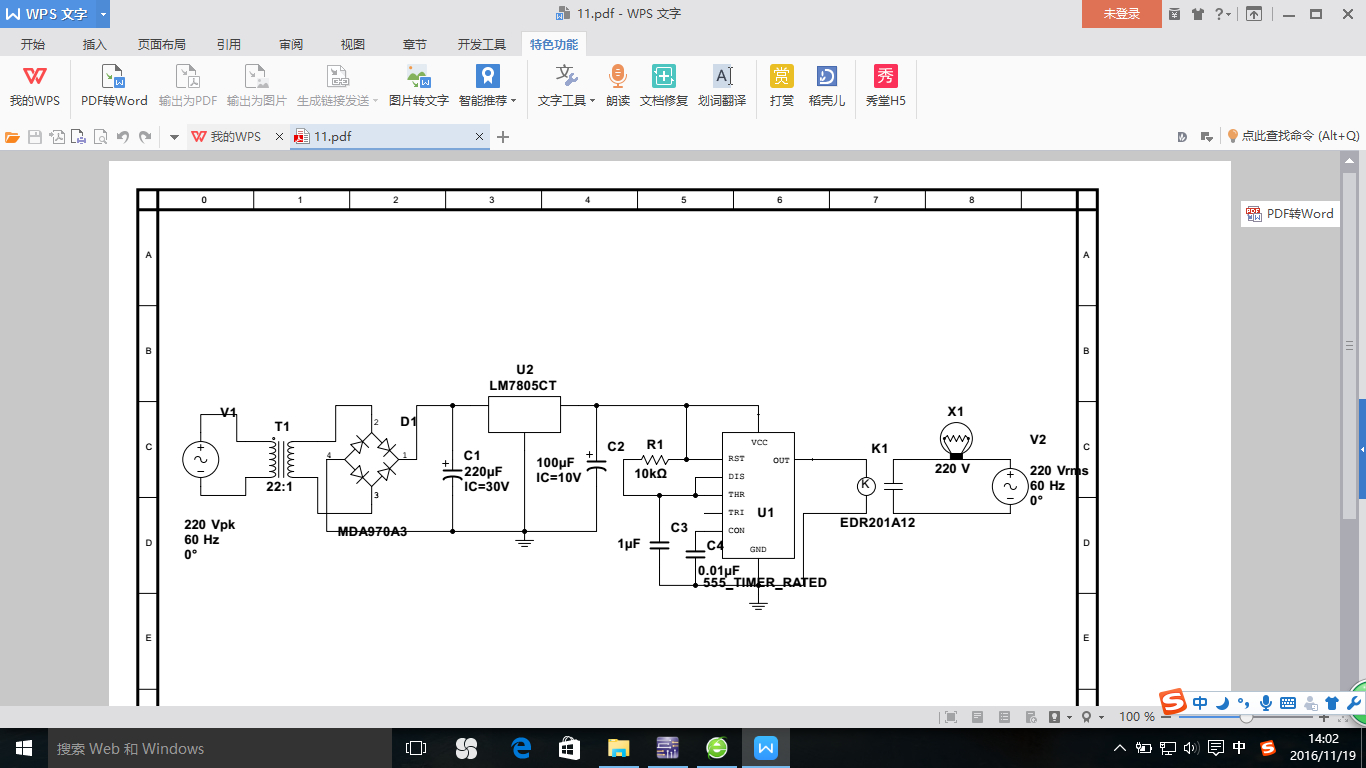Switch to the 我的WPS document tab
This screenshot has width=1366, height=768.
point(234,137)
